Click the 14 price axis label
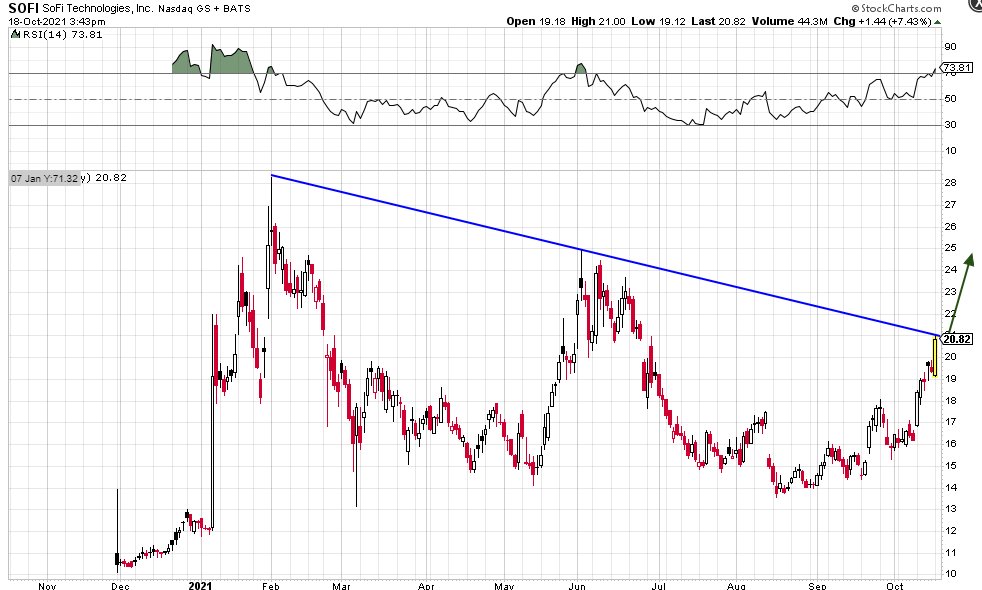This screenshot has width=982, height=590. [950, 488]
